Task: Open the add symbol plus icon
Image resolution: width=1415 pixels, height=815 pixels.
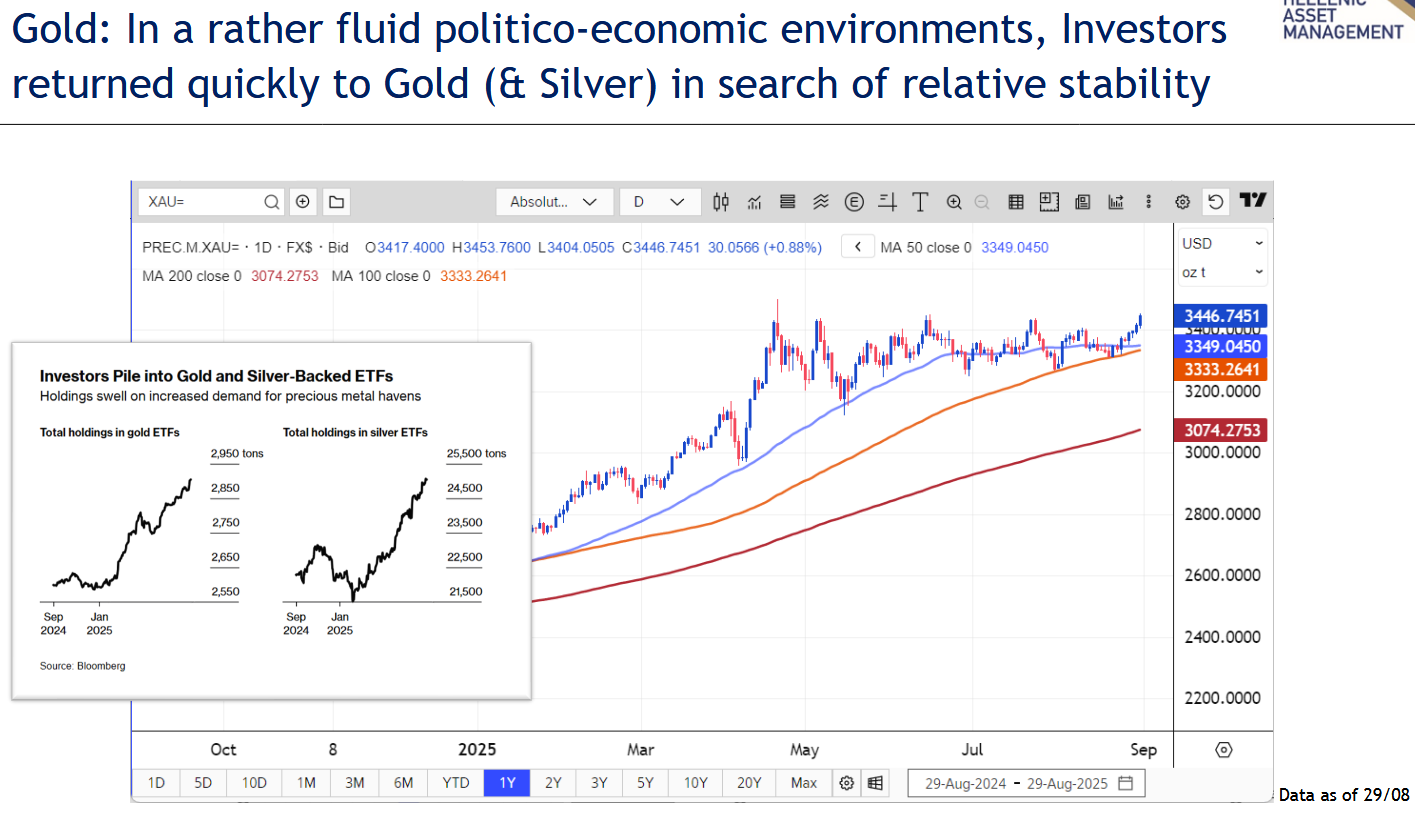Action: click(303, 202)
